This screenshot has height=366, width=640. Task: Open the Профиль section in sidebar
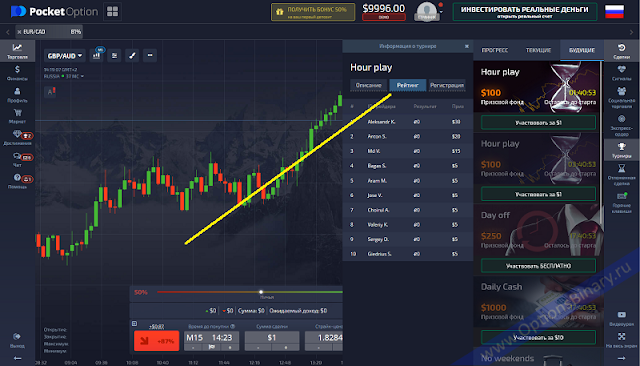pos(17,95)
